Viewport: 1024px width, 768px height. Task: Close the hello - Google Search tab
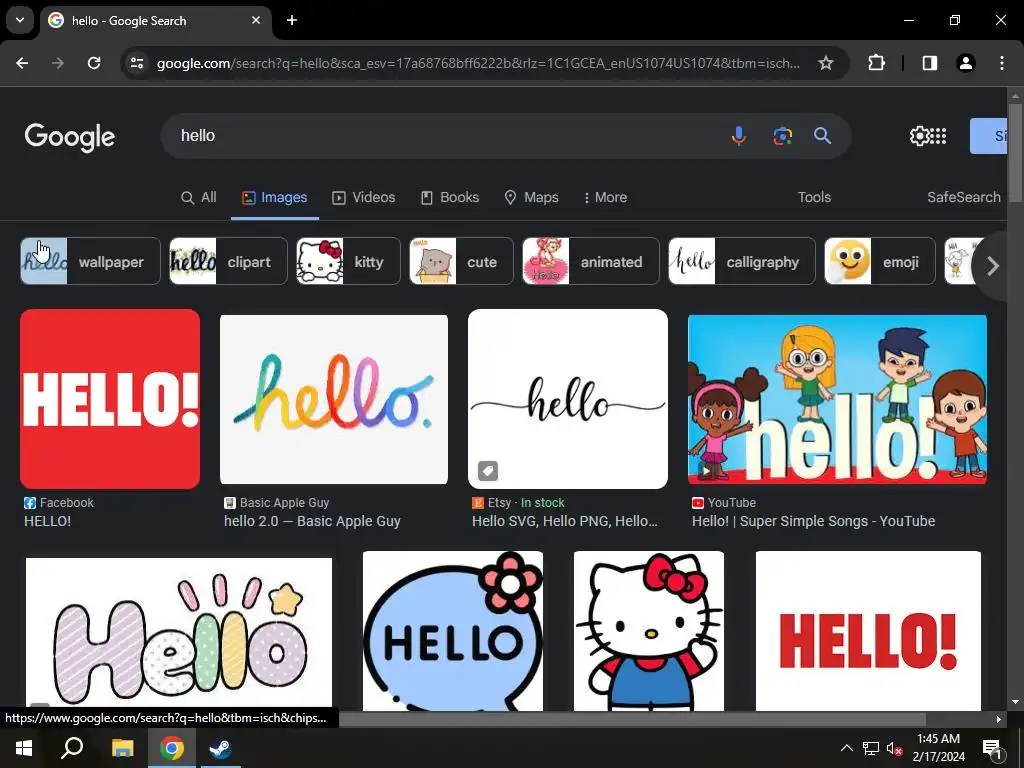tap(256, 20)
